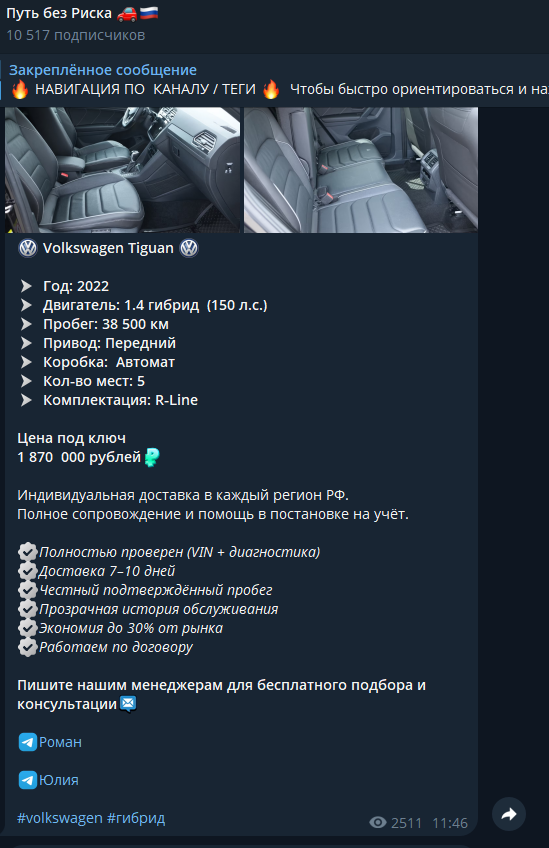Click the VW logo after Tiguan
This screenshot has width=549, height=848.
pyautogui.click(x=189, y=248)
